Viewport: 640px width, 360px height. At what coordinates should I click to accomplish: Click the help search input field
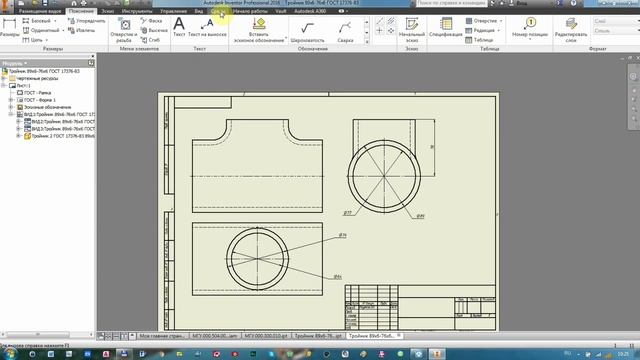point(451,3)
